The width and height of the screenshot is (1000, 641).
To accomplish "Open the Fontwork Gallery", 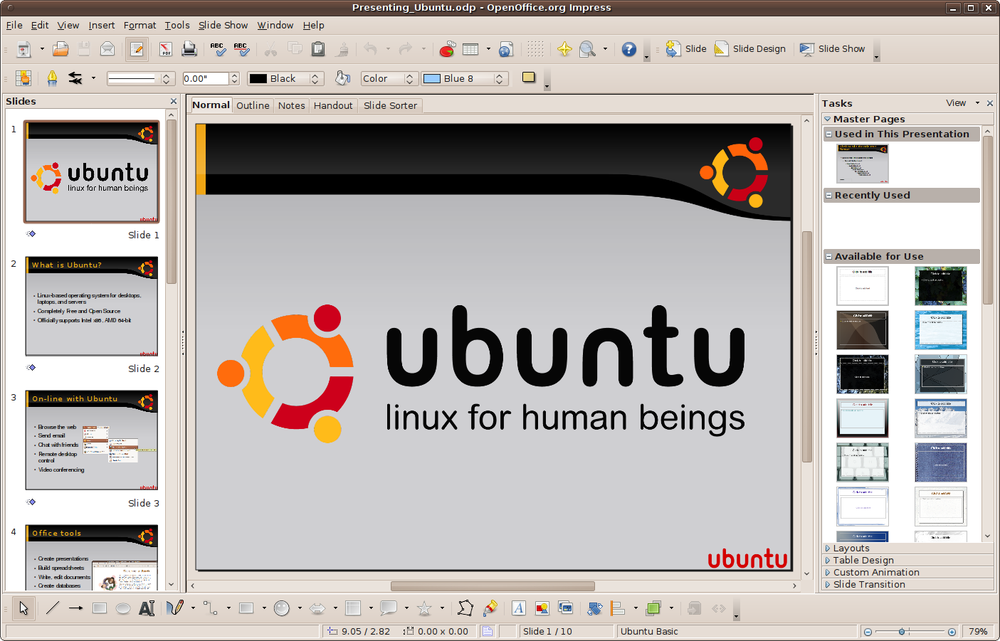I will tap(517, 608).
